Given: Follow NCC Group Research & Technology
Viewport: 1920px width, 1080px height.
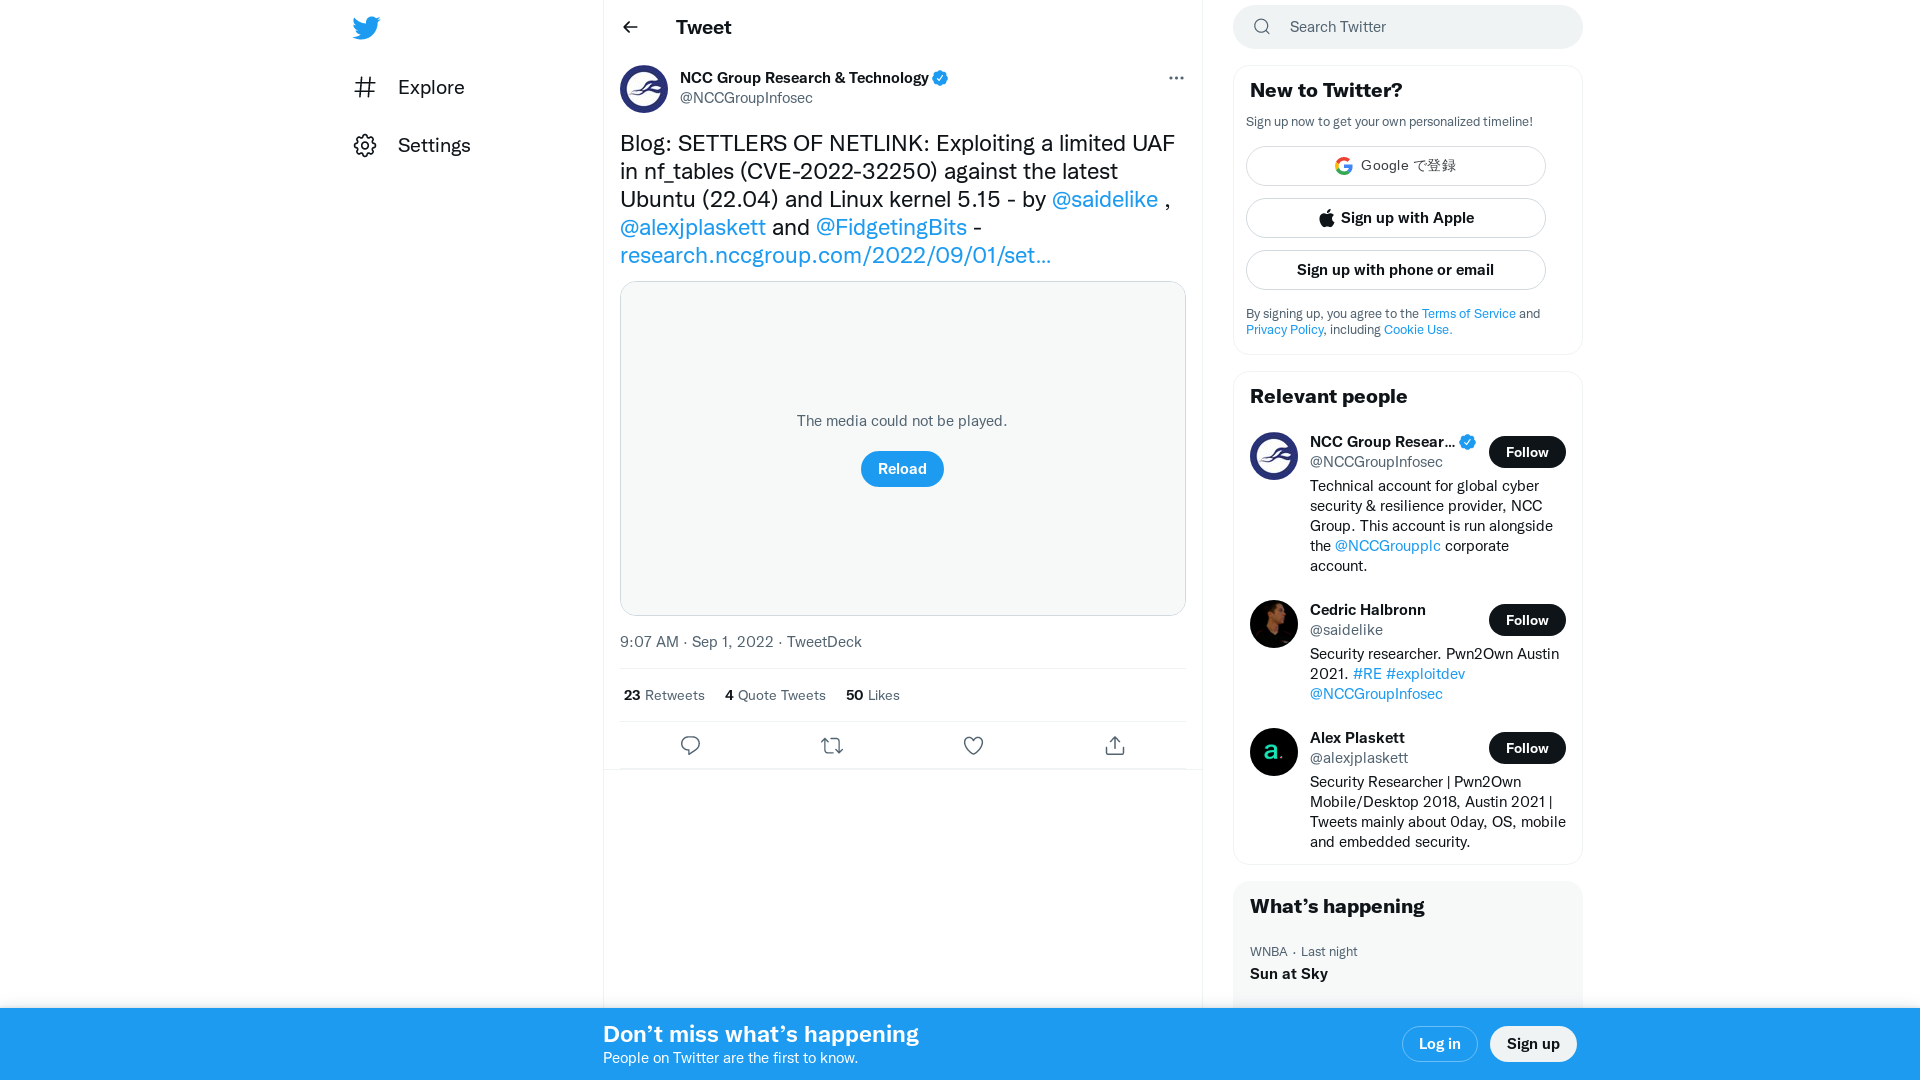Looking at the screenshot, I should point(1527,452).
